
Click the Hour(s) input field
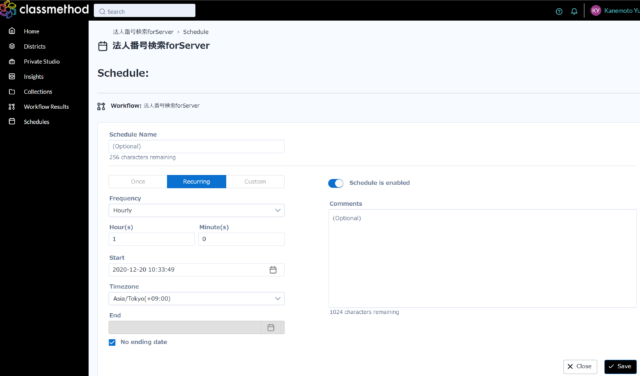(x=151, y=239)
